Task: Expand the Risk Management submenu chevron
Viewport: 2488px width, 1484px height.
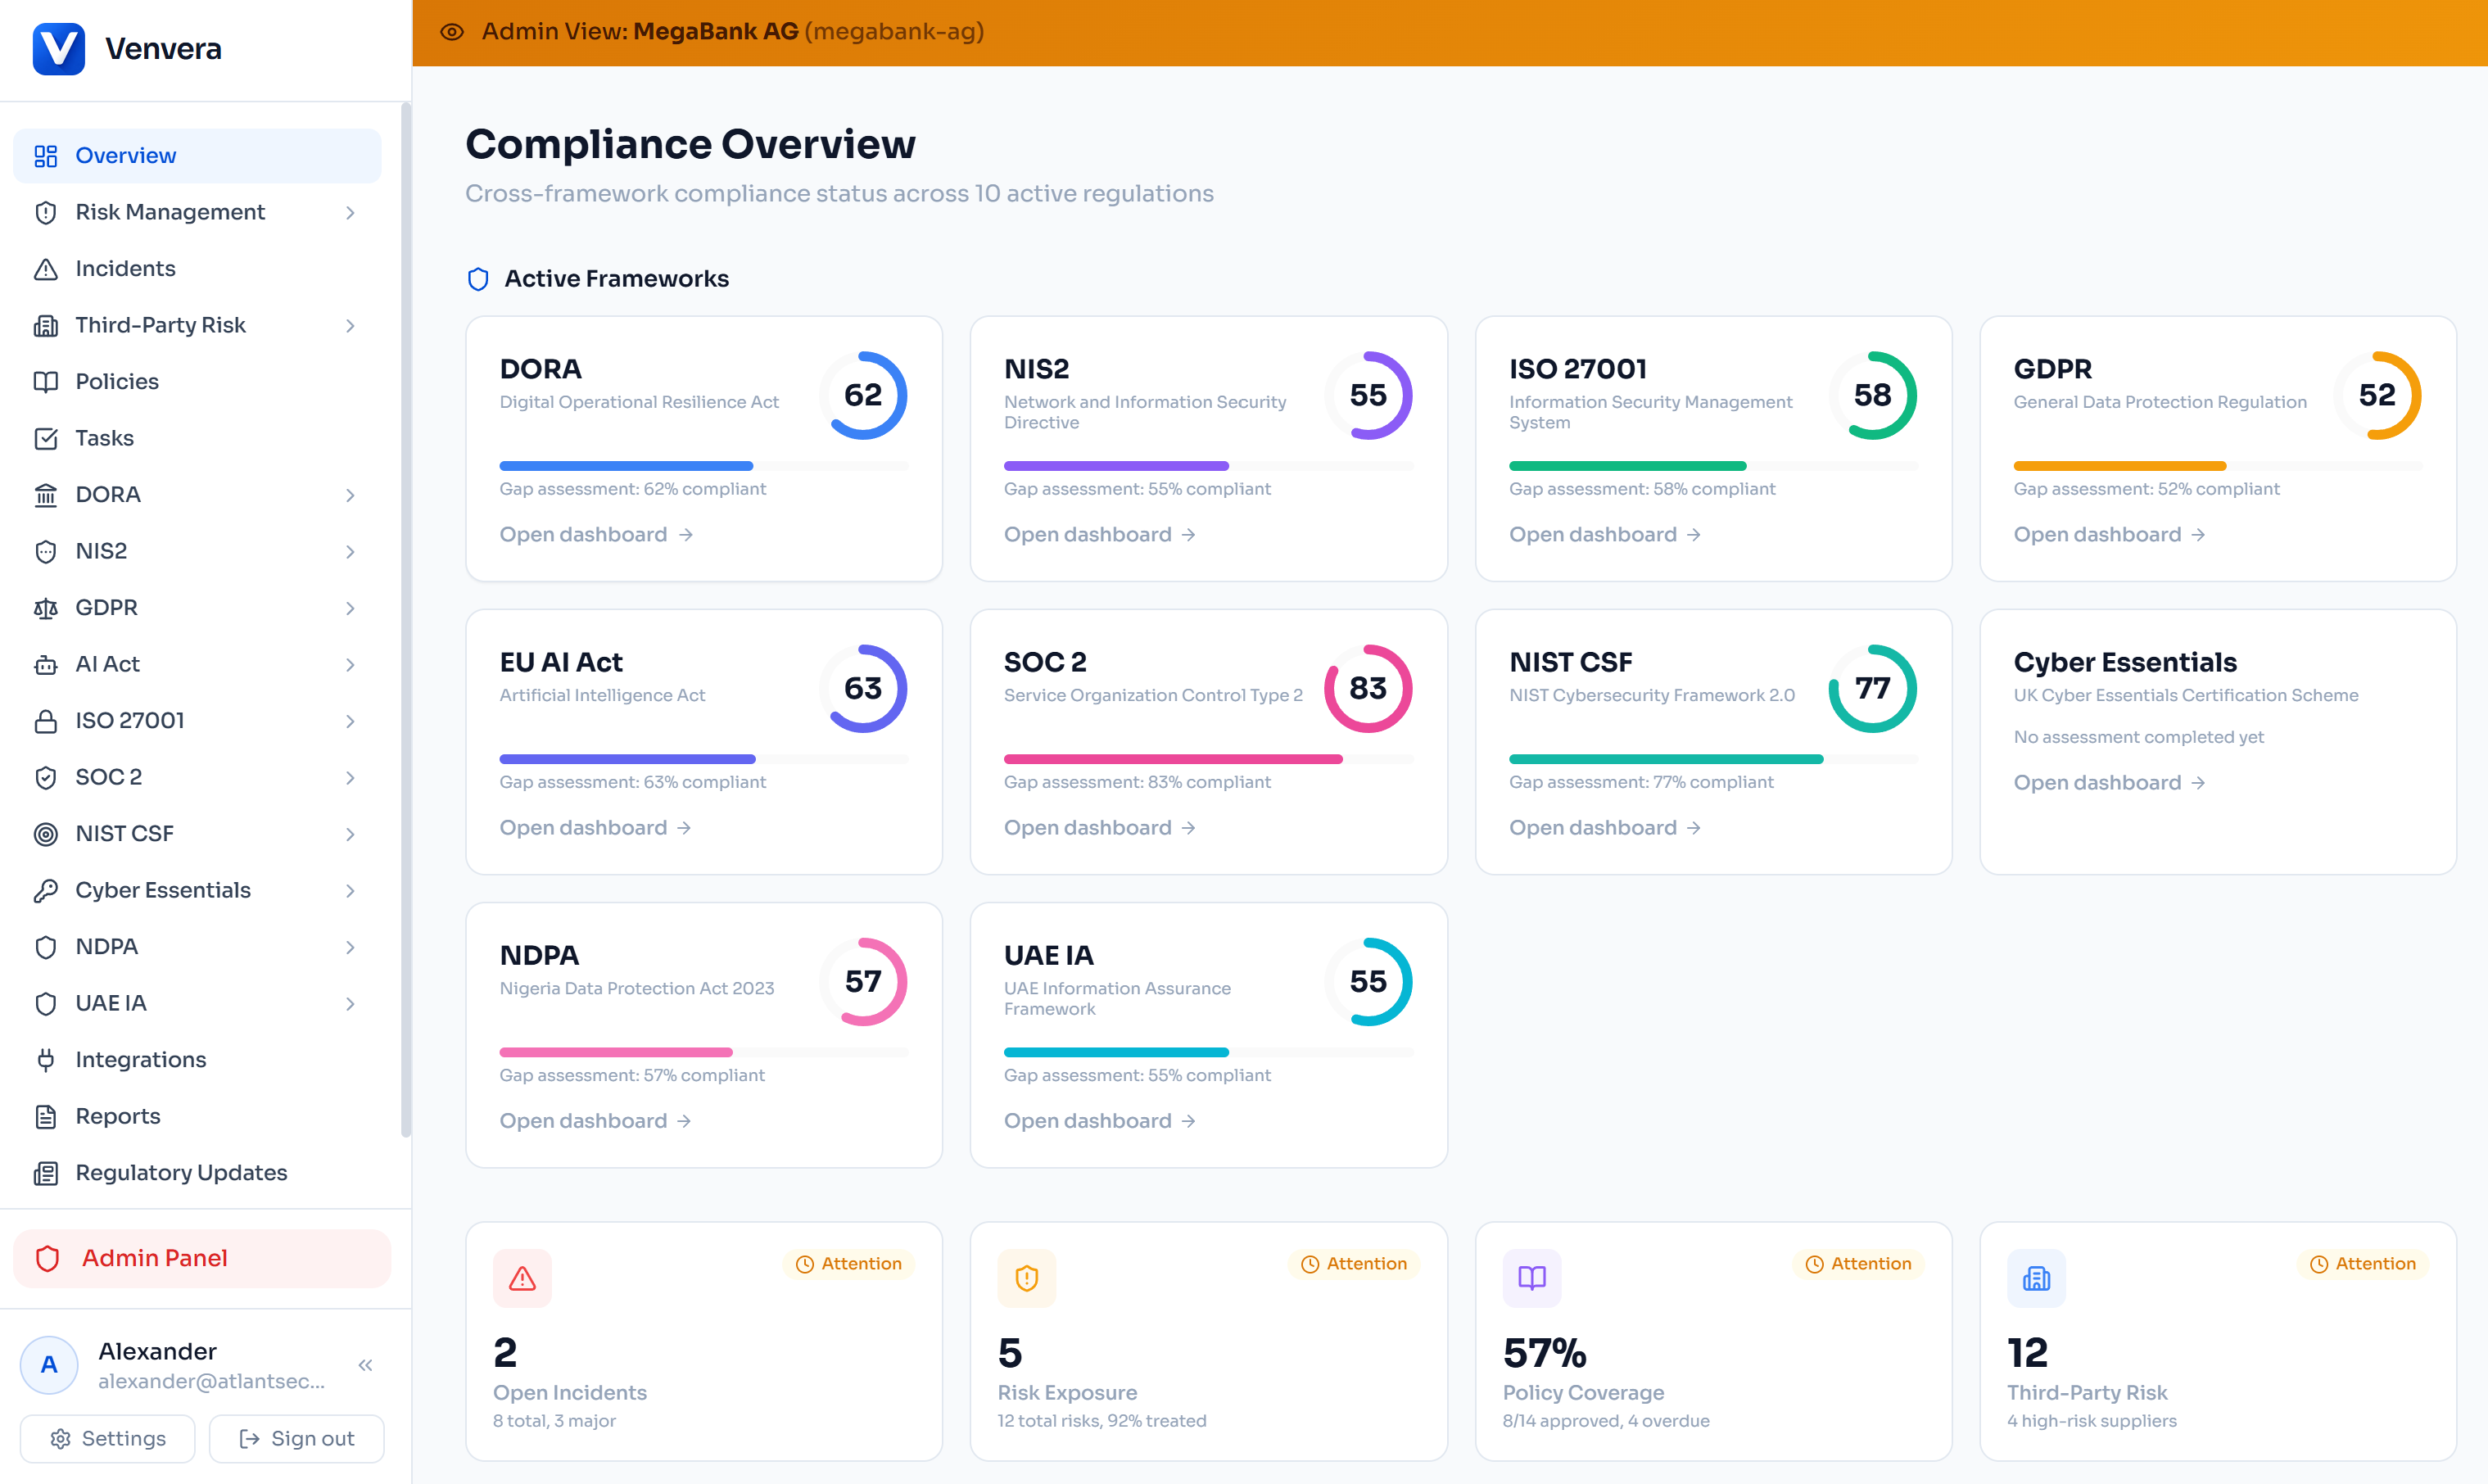Action: pos(350,212)
